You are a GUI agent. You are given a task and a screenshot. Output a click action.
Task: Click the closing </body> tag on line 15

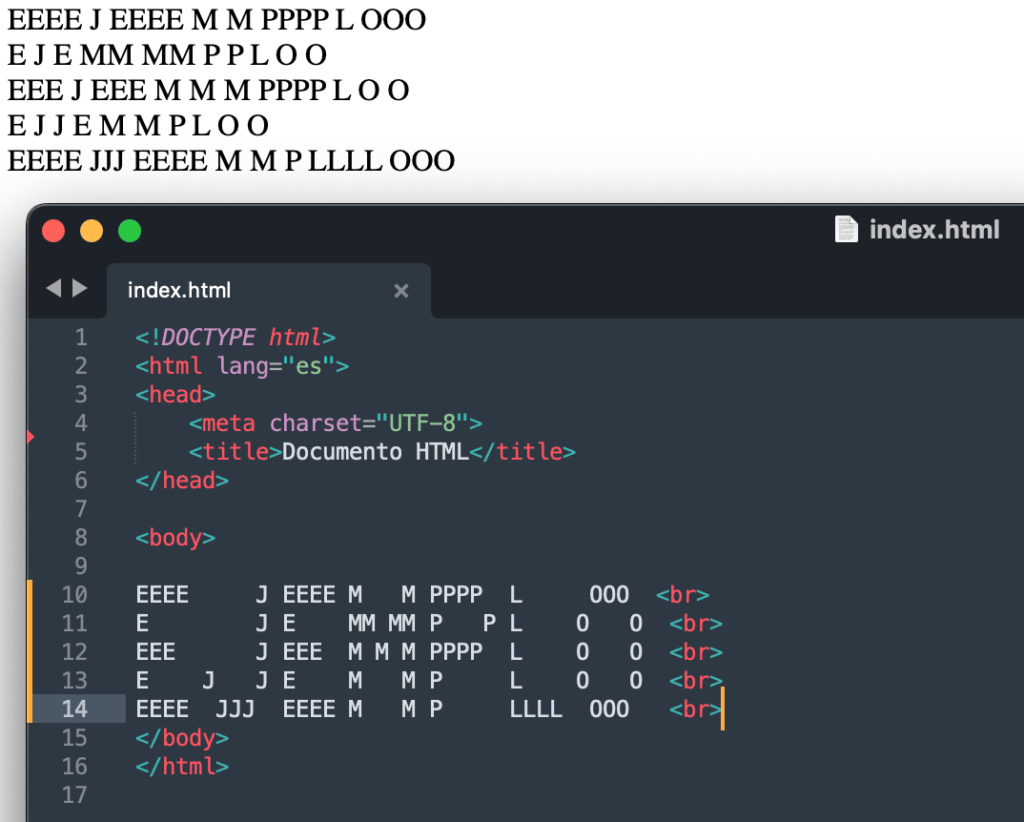182,738
